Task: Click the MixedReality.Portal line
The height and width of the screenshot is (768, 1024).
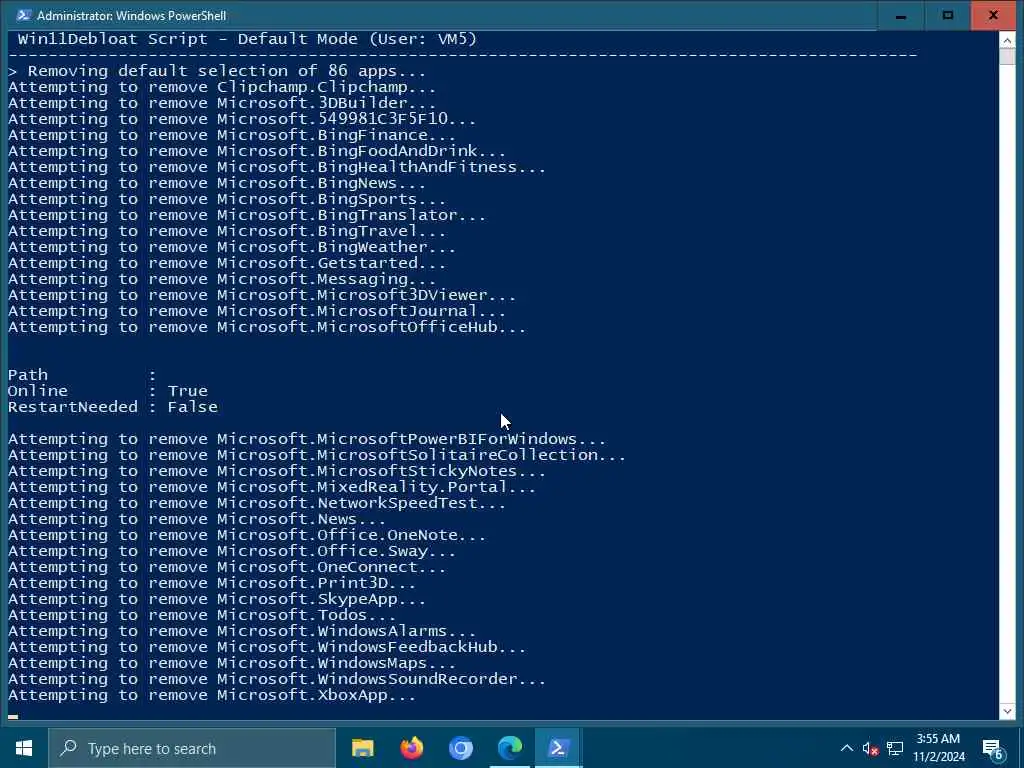Action: 272,487
